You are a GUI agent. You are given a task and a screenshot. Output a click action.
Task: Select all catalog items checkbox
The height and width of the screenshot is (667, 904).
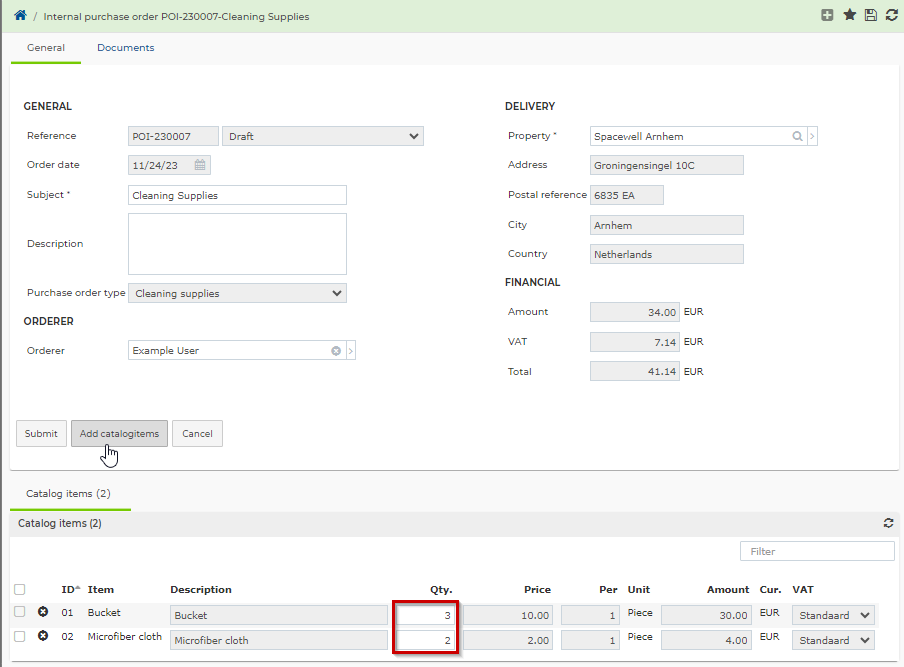click(x=20, y=589)
